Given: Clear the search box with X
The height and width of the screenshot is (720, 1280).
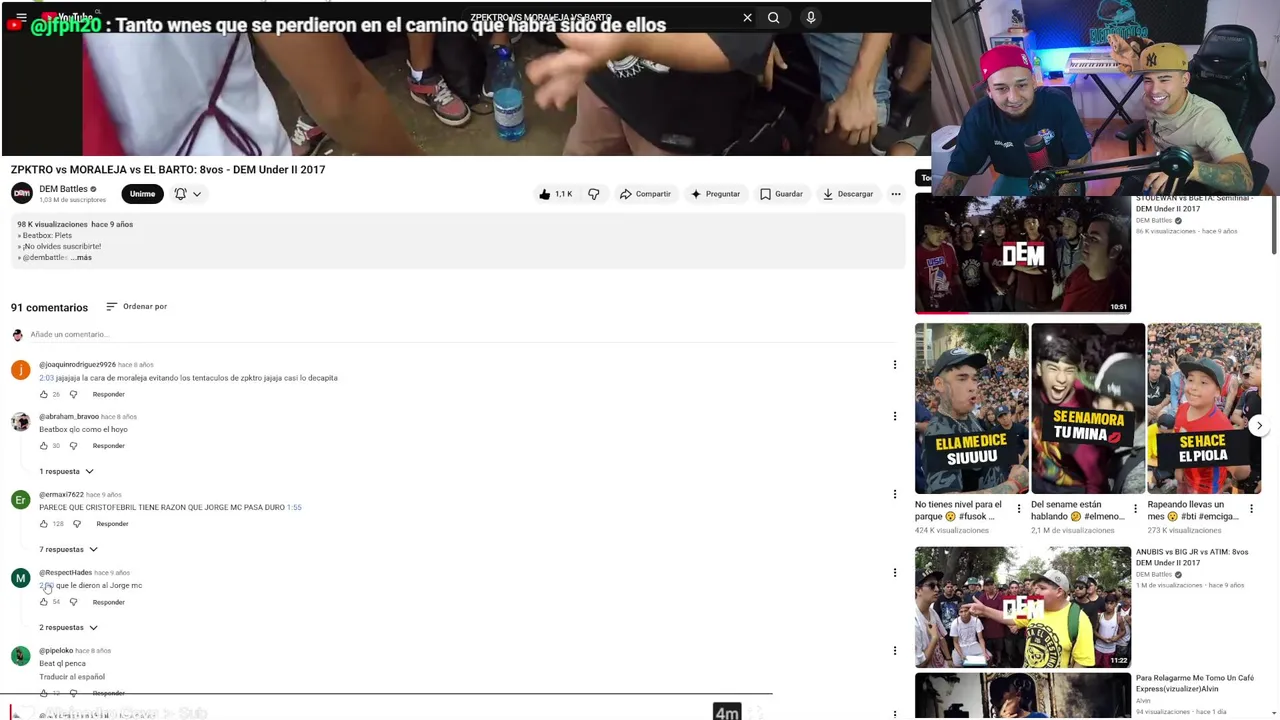Looking at the screenshot, I should coord(747,17).
